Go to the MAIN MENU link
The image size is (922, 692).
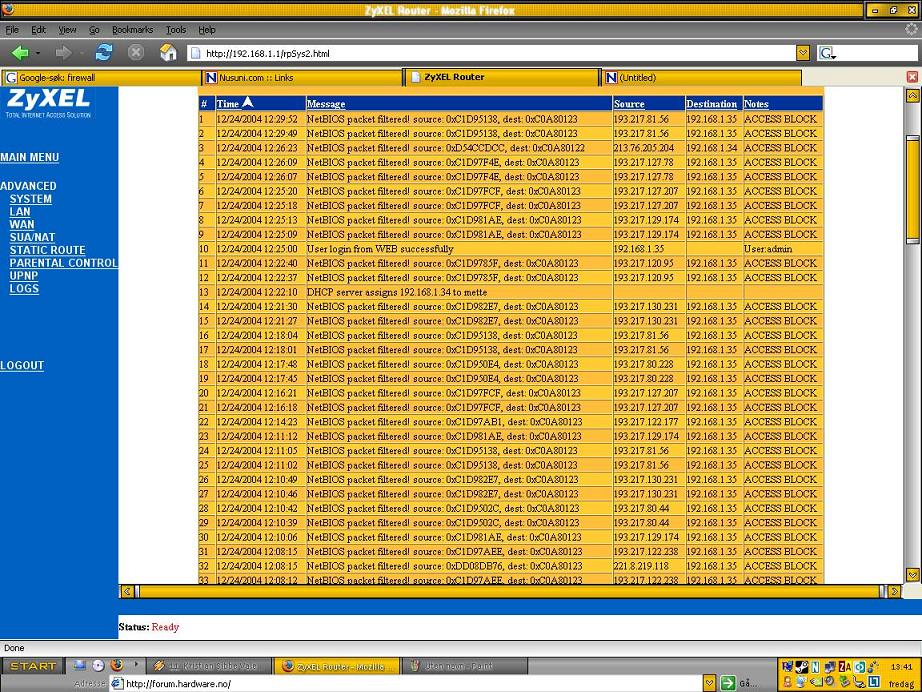(x=29, y=157)
